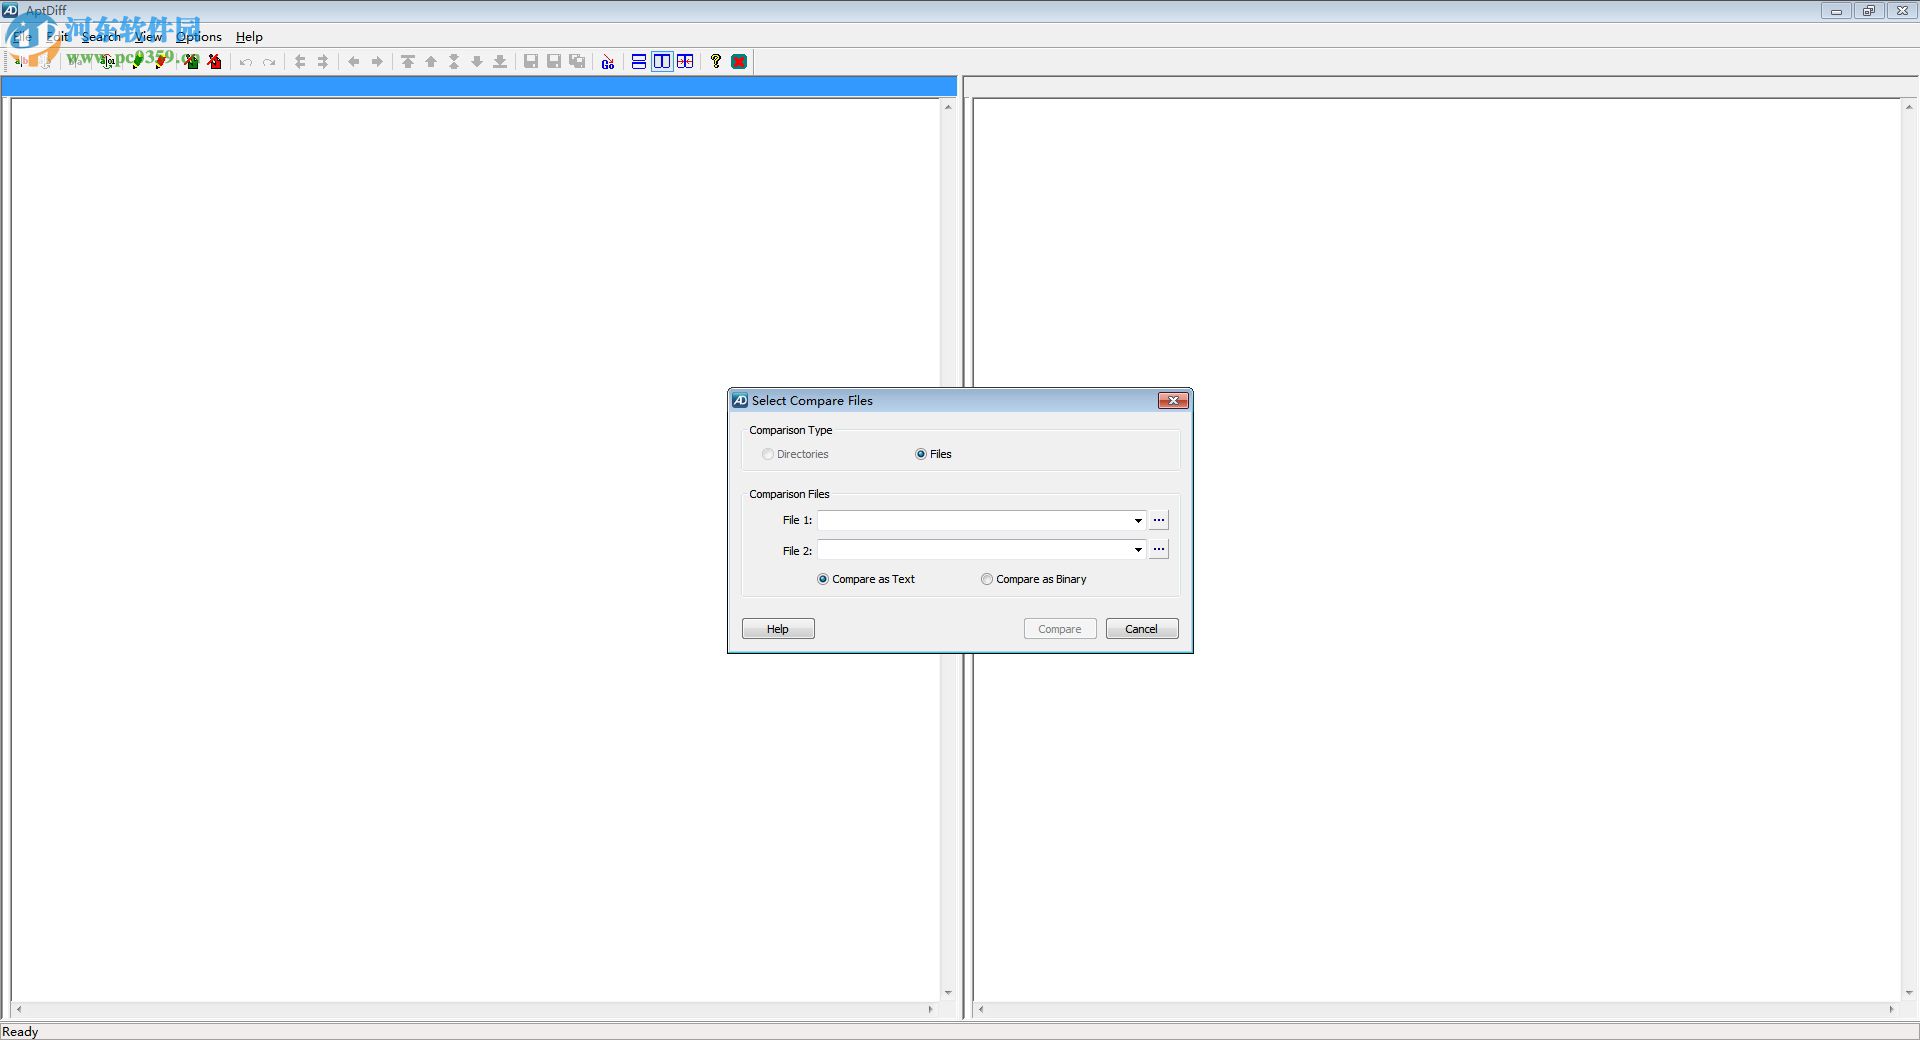Click left pane horizontal scrollbar right arrow
The image size is (1920, 1040).
click(931, 1010)
